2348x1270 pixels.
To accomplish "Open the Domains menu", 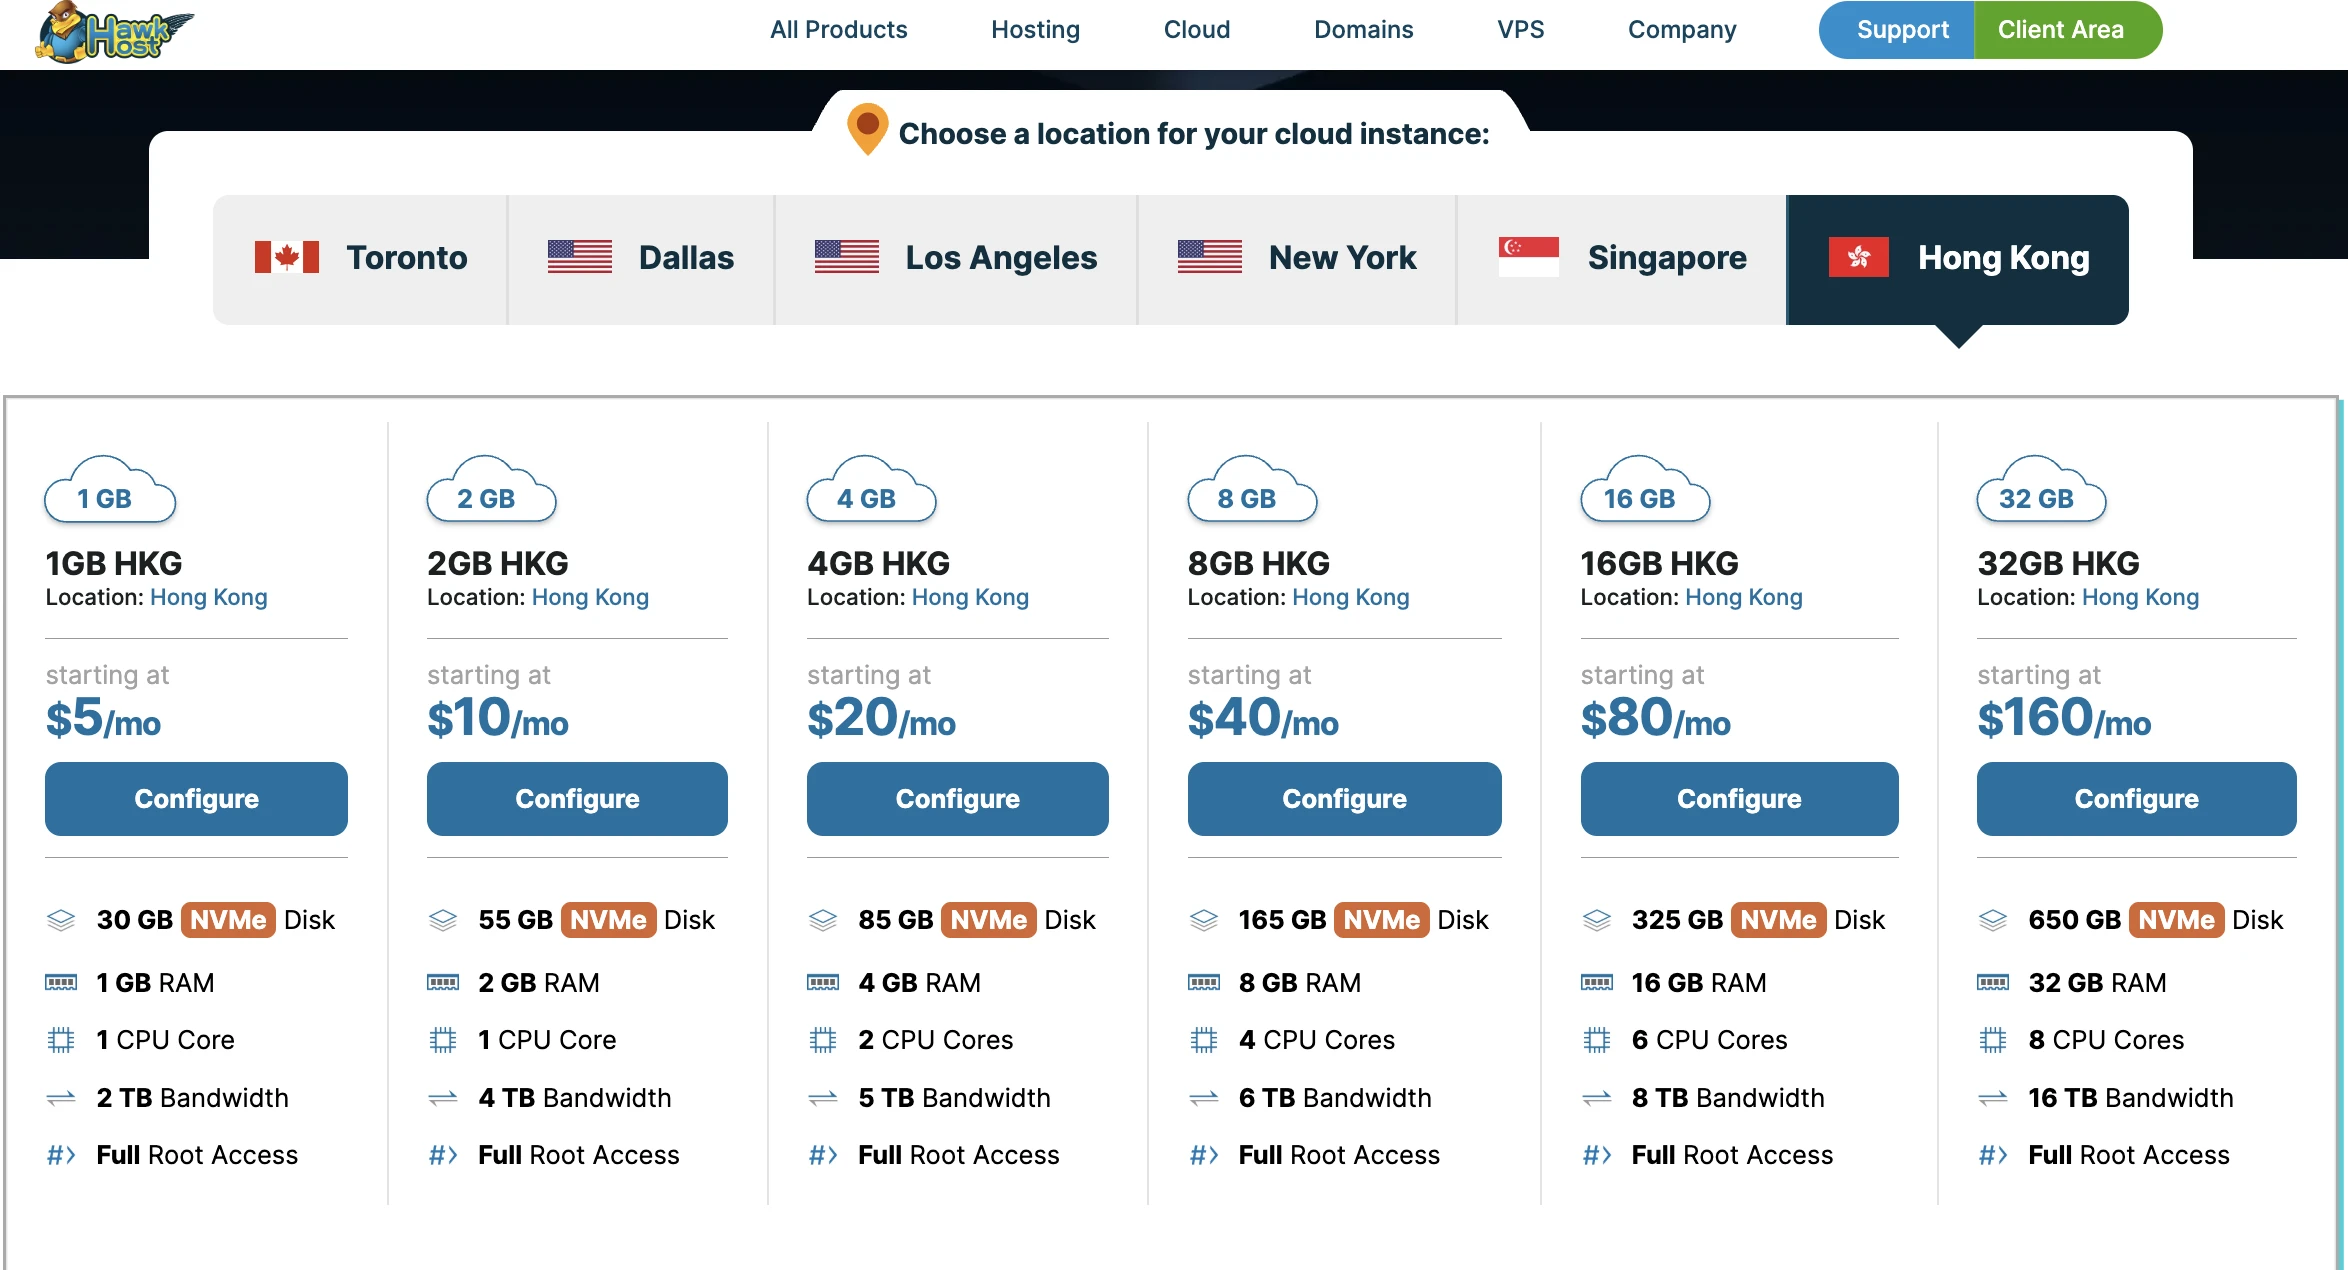I will pos(1363,30).
